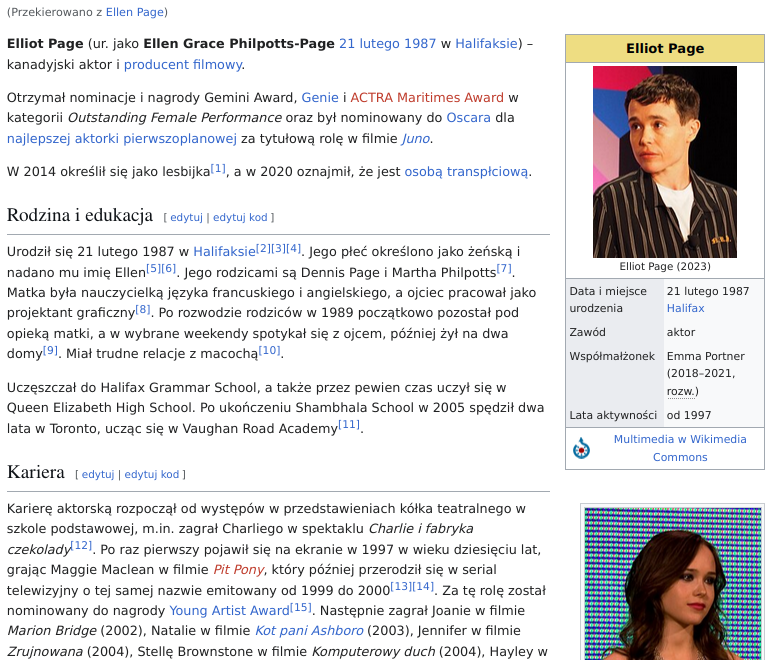Jump to footnote reference [4]
This screenshot has height=660, width=767.
click(x=293, y=249)
